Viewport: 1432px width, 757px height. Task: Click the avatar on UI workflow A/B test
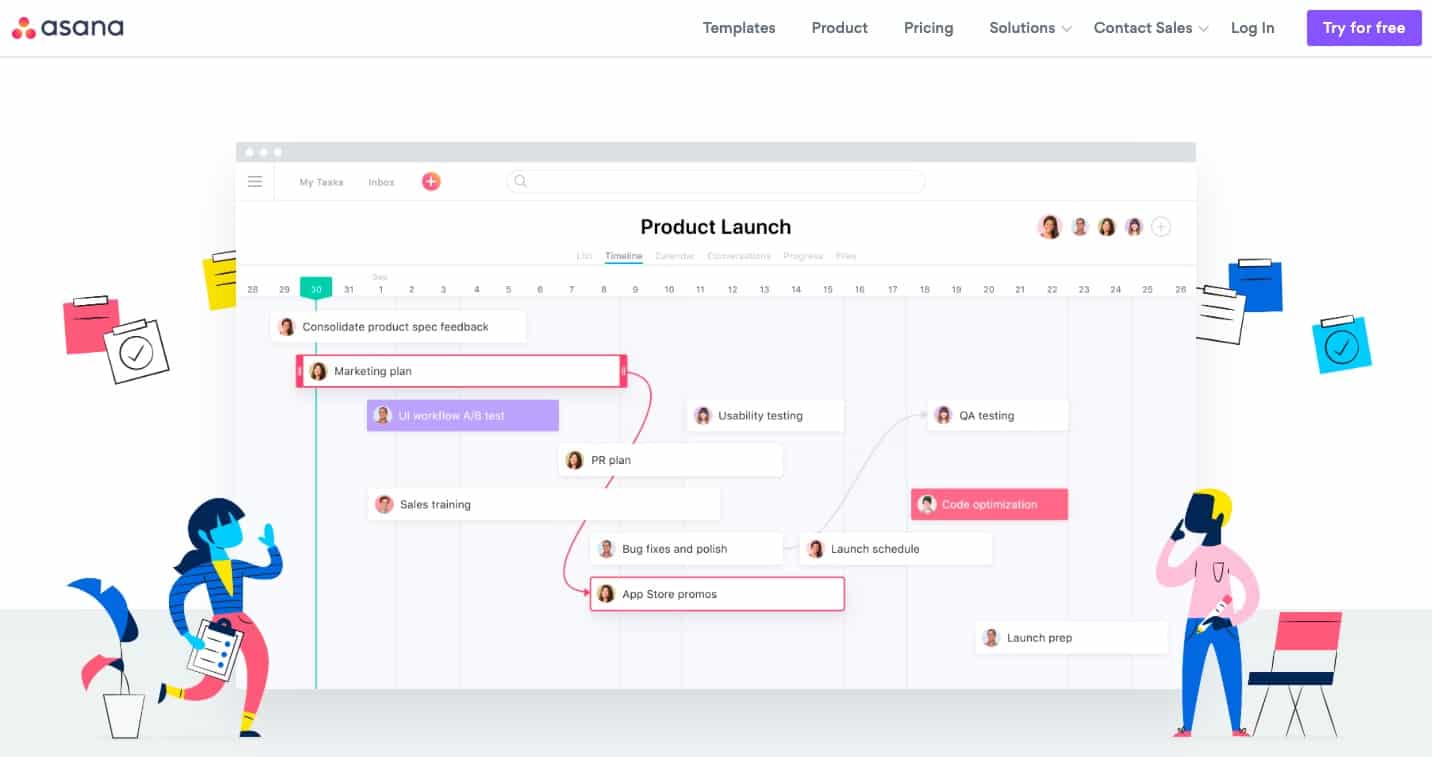[x=382, y=415]
